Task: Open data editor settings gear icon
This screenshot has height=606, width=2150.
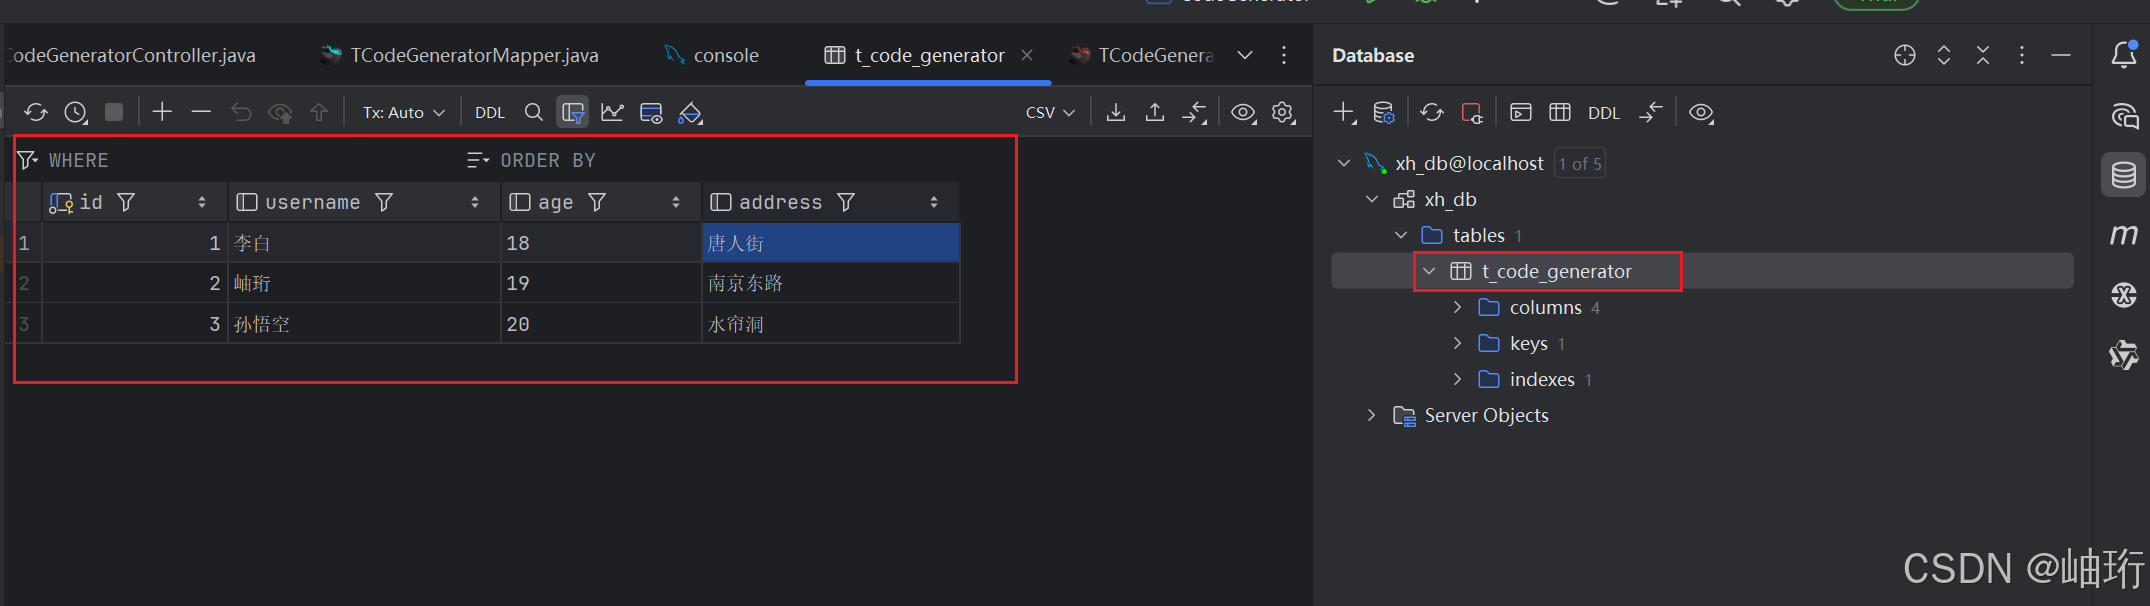Action: (x=1283, y=112)
